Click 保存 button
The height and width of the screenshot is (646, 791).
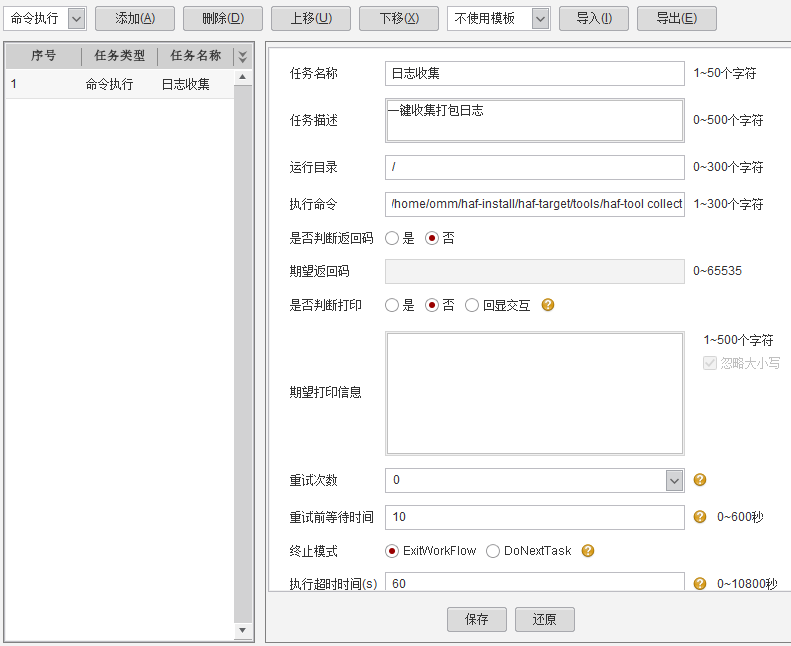coord(477,619)
